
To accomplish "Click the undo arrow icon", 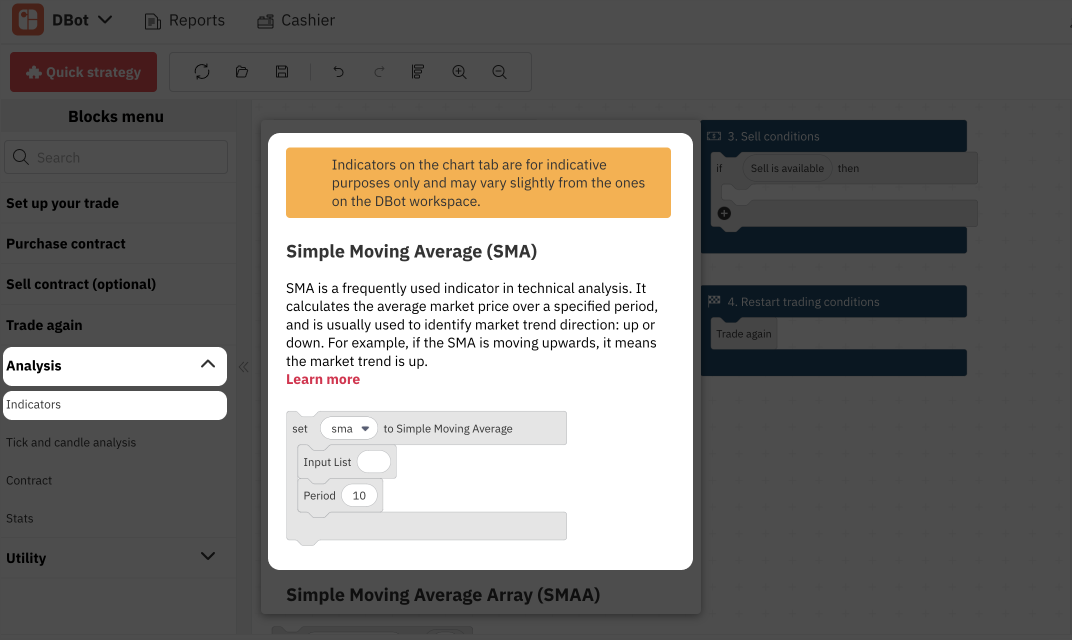I will tap(338, 72).
